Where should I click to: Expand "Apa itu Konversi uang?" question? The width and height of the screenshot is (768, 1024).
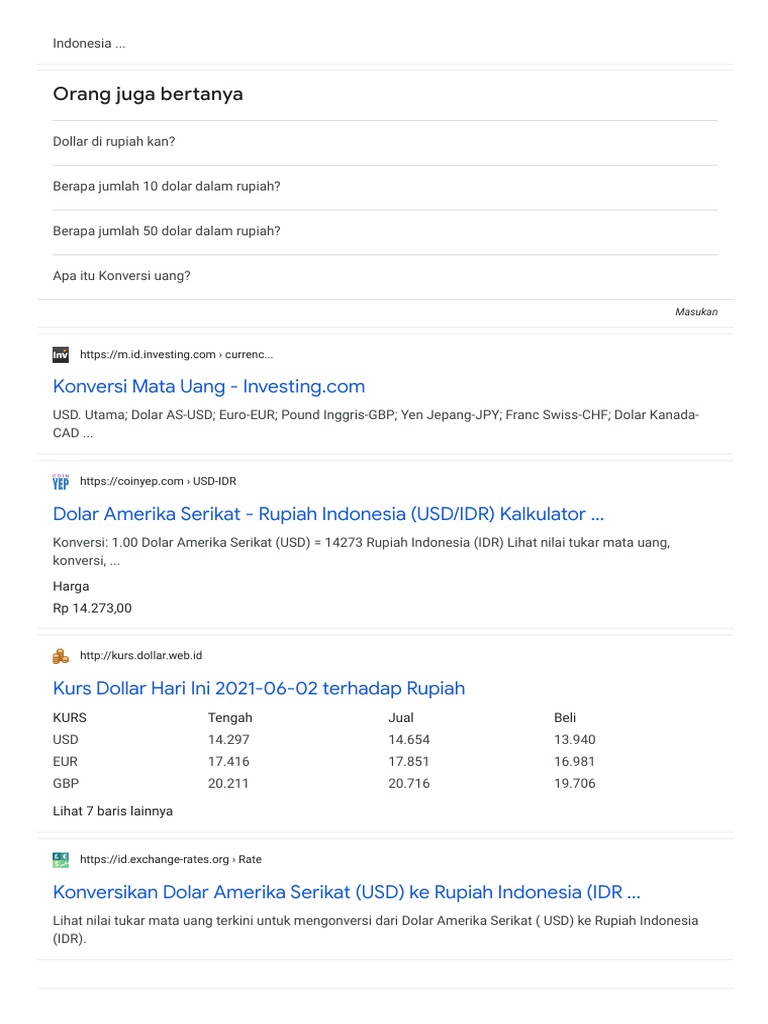coord(121,276)
